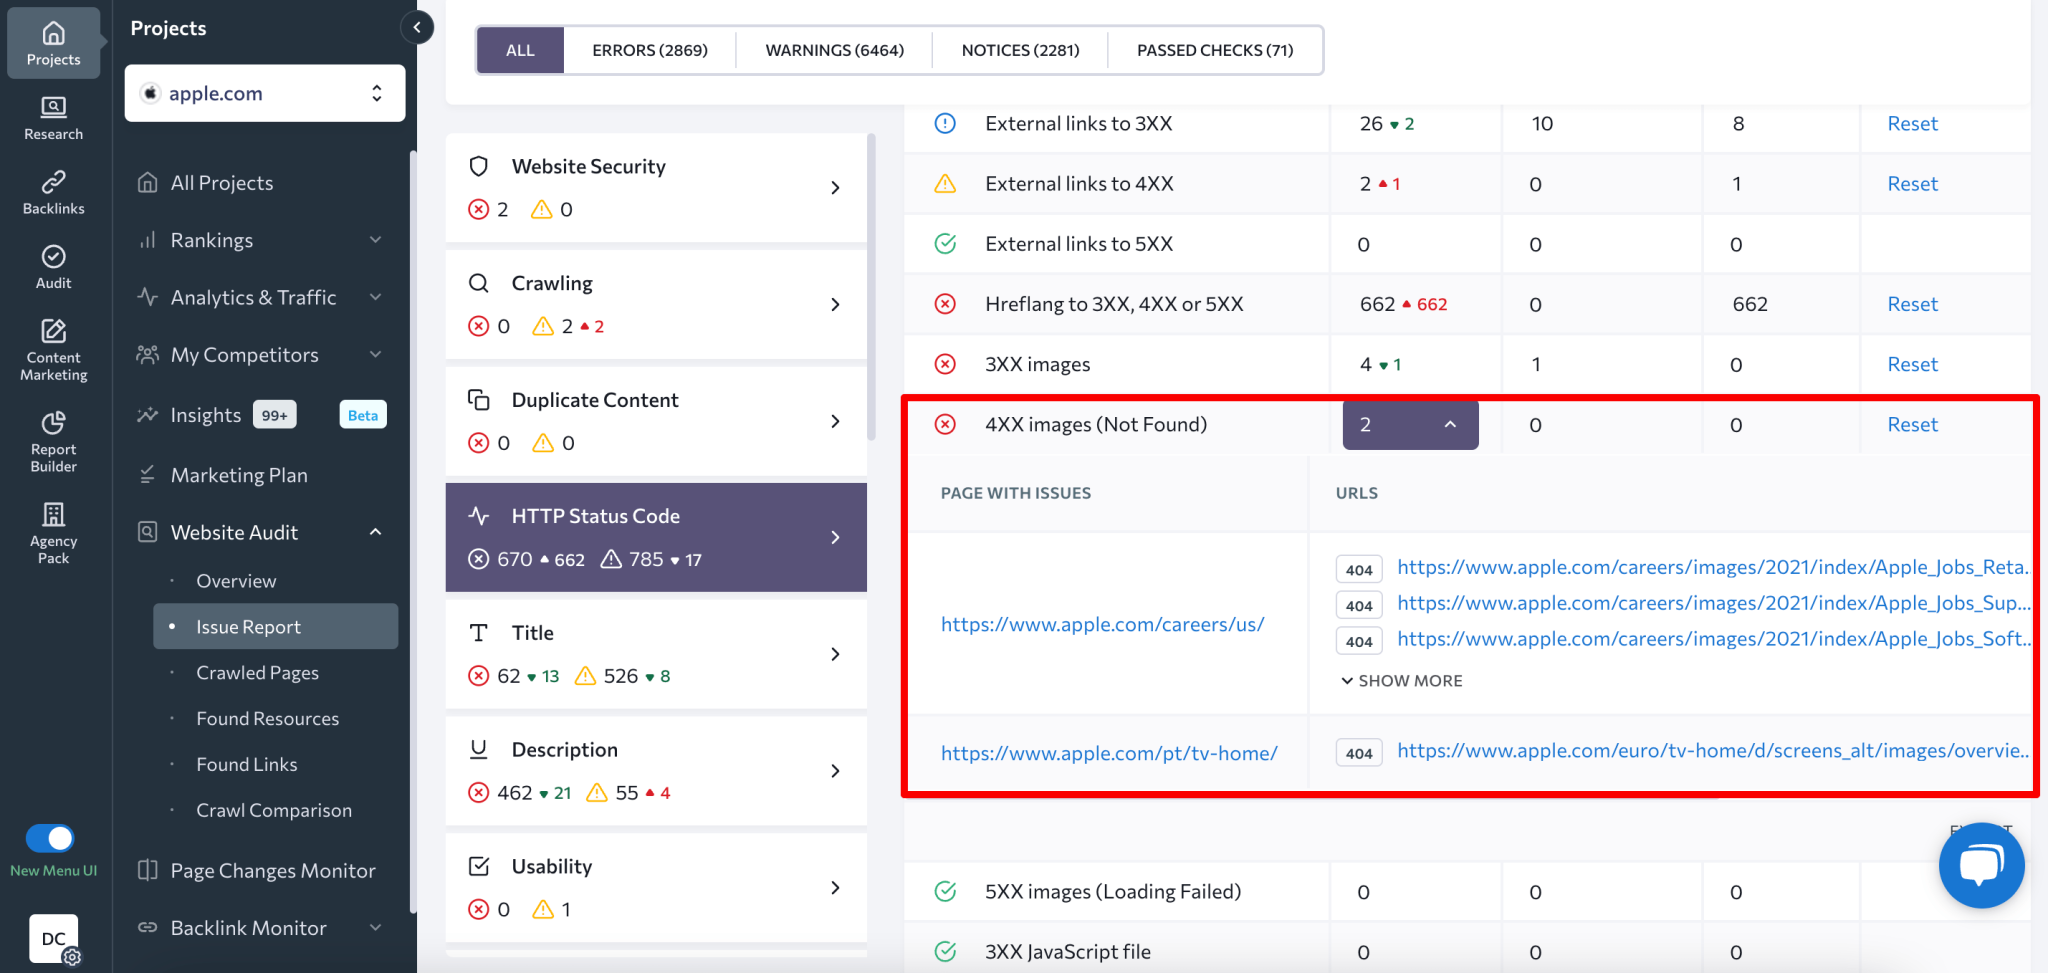Collapse sidebar with the arrow button
Screen dimensions: 2048x973
tap(417, 28)
